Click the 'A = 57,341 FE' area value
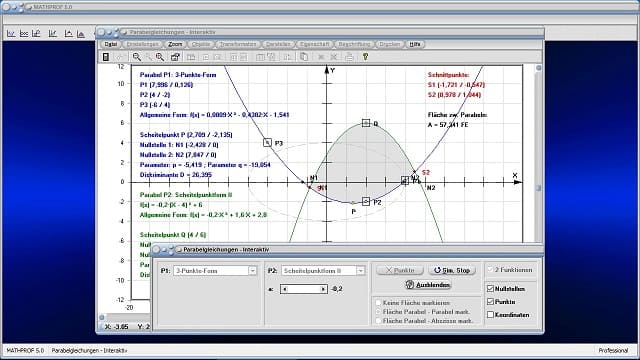 pos(448,125)
